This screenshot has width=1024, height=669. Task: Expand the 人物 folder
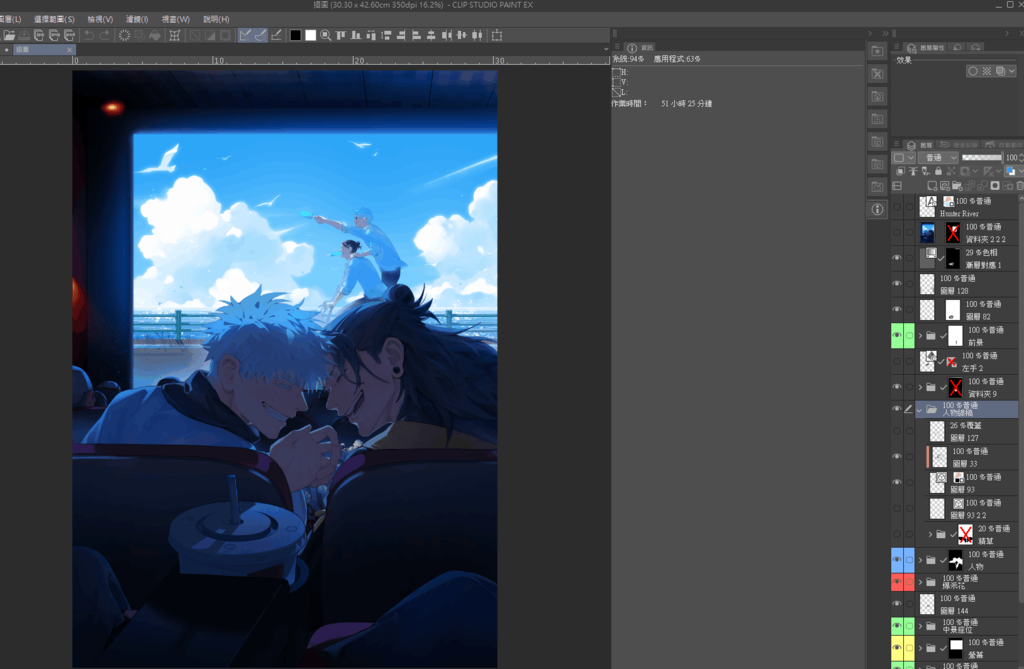point(921,561)
